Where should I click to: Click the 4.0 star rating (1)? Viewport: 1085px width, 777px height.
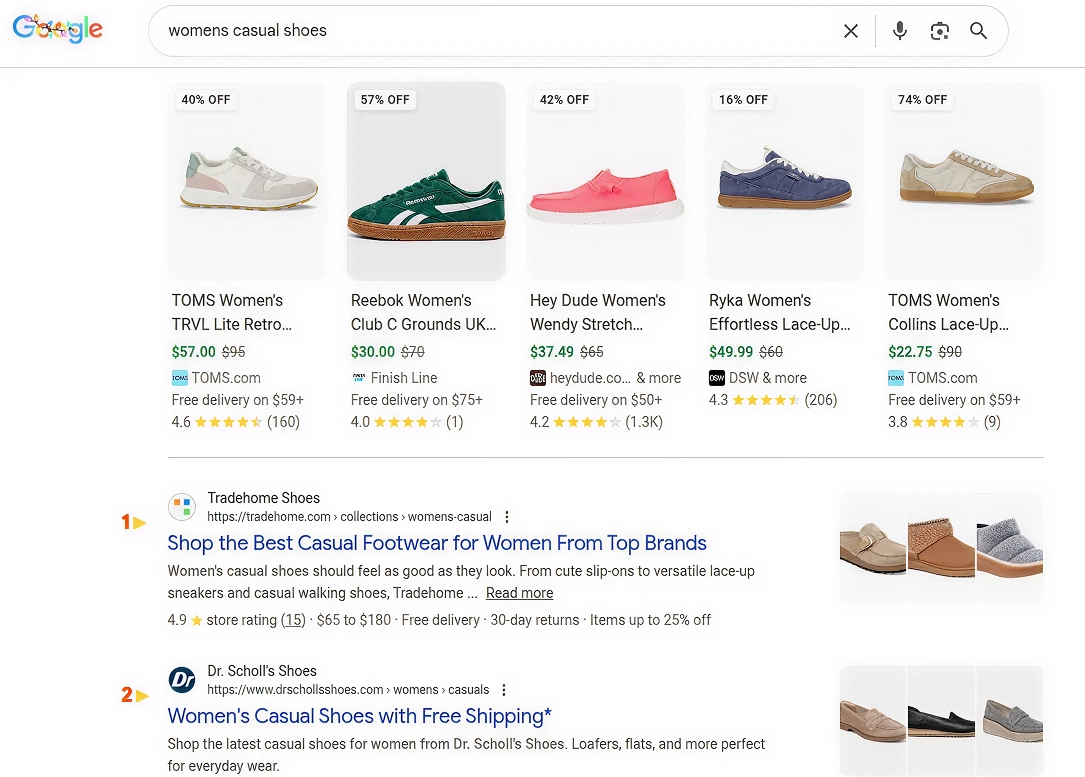tap(407, 421)
